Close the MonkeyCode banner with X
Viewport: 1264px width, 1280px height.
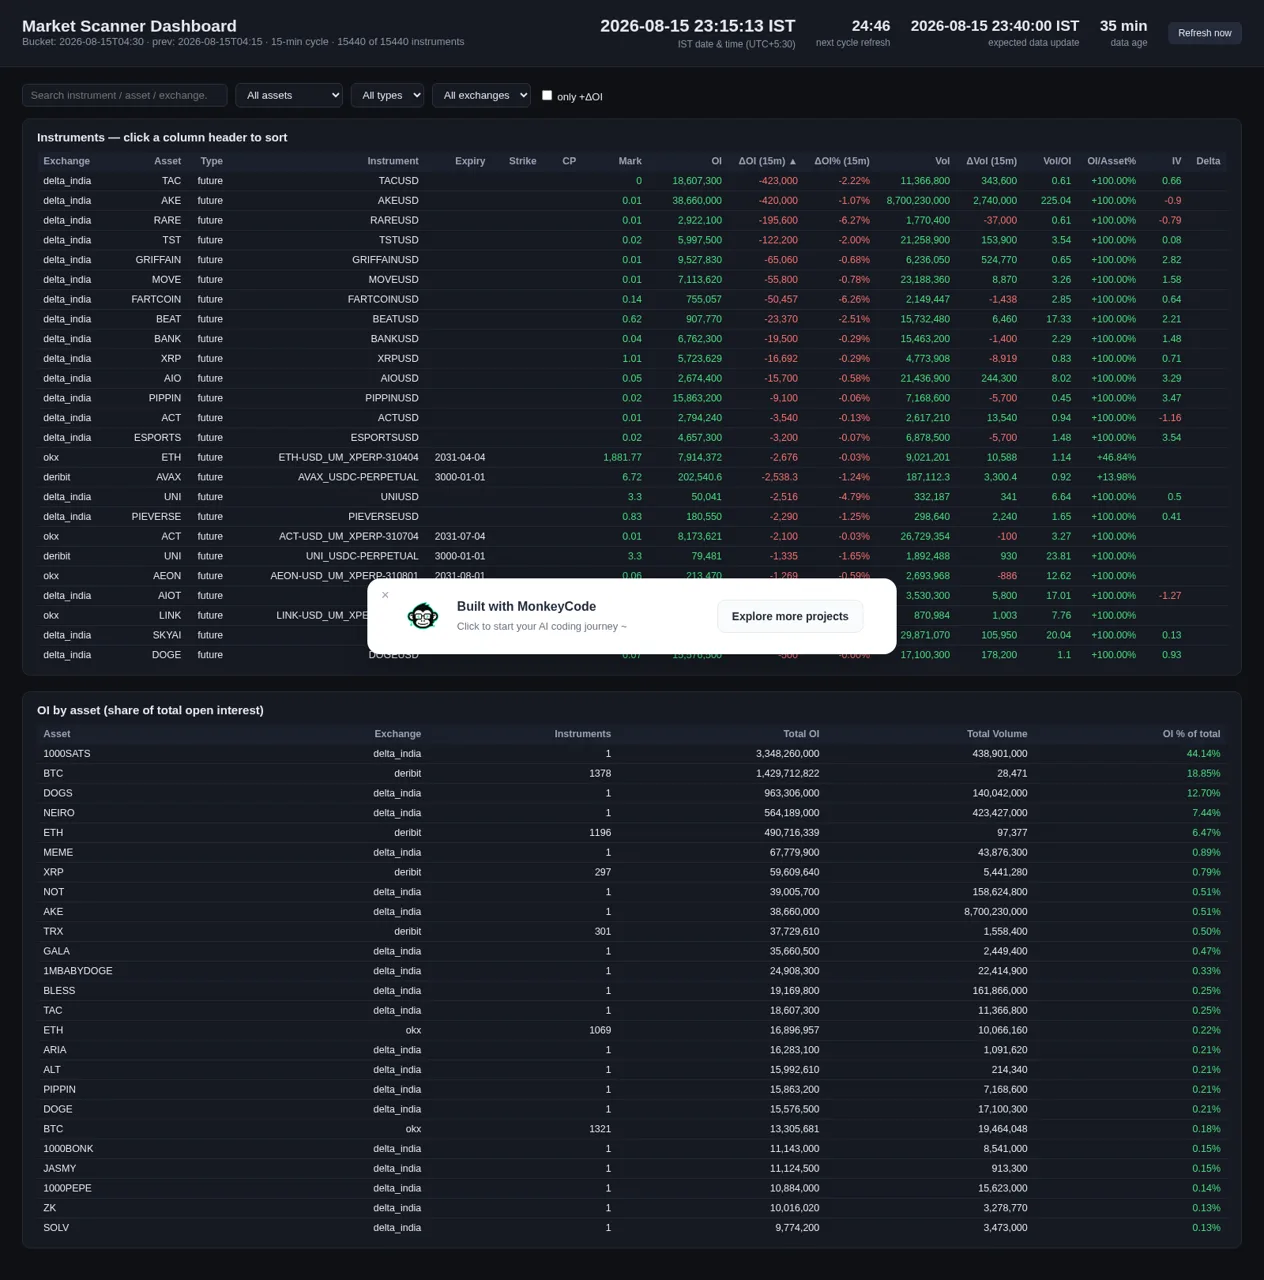385,595
